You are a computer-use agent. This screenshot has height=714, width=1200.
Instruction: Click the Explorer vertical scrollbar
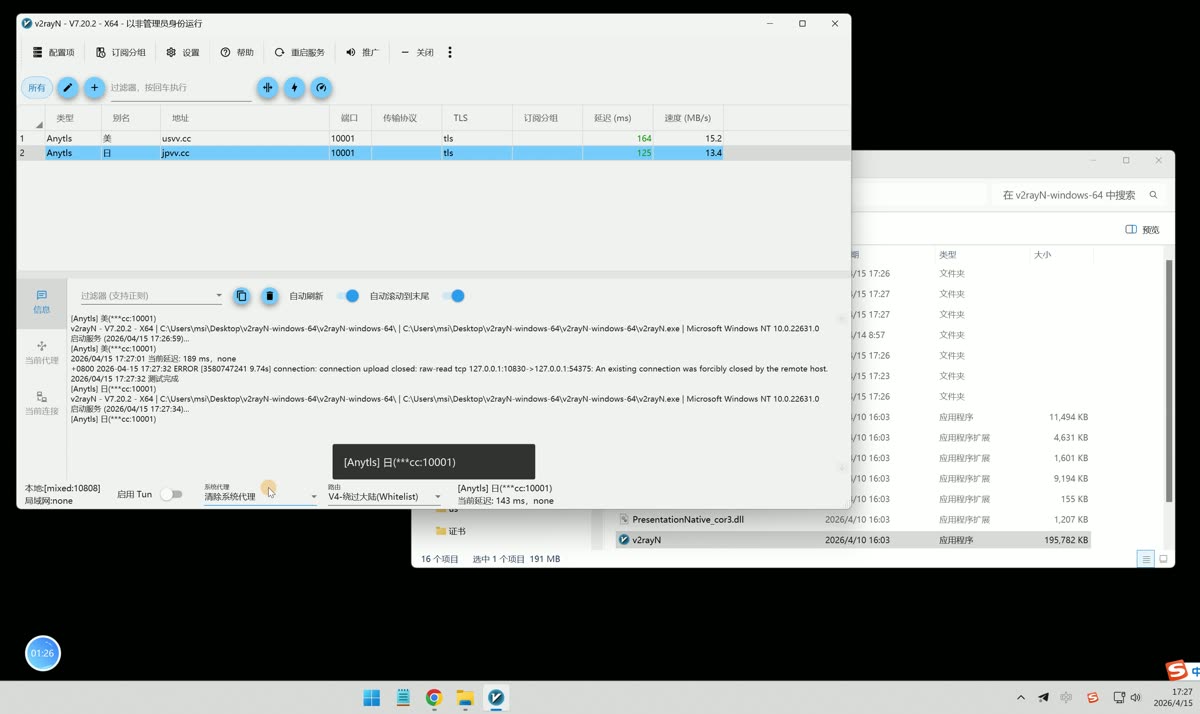point(1168,380)
